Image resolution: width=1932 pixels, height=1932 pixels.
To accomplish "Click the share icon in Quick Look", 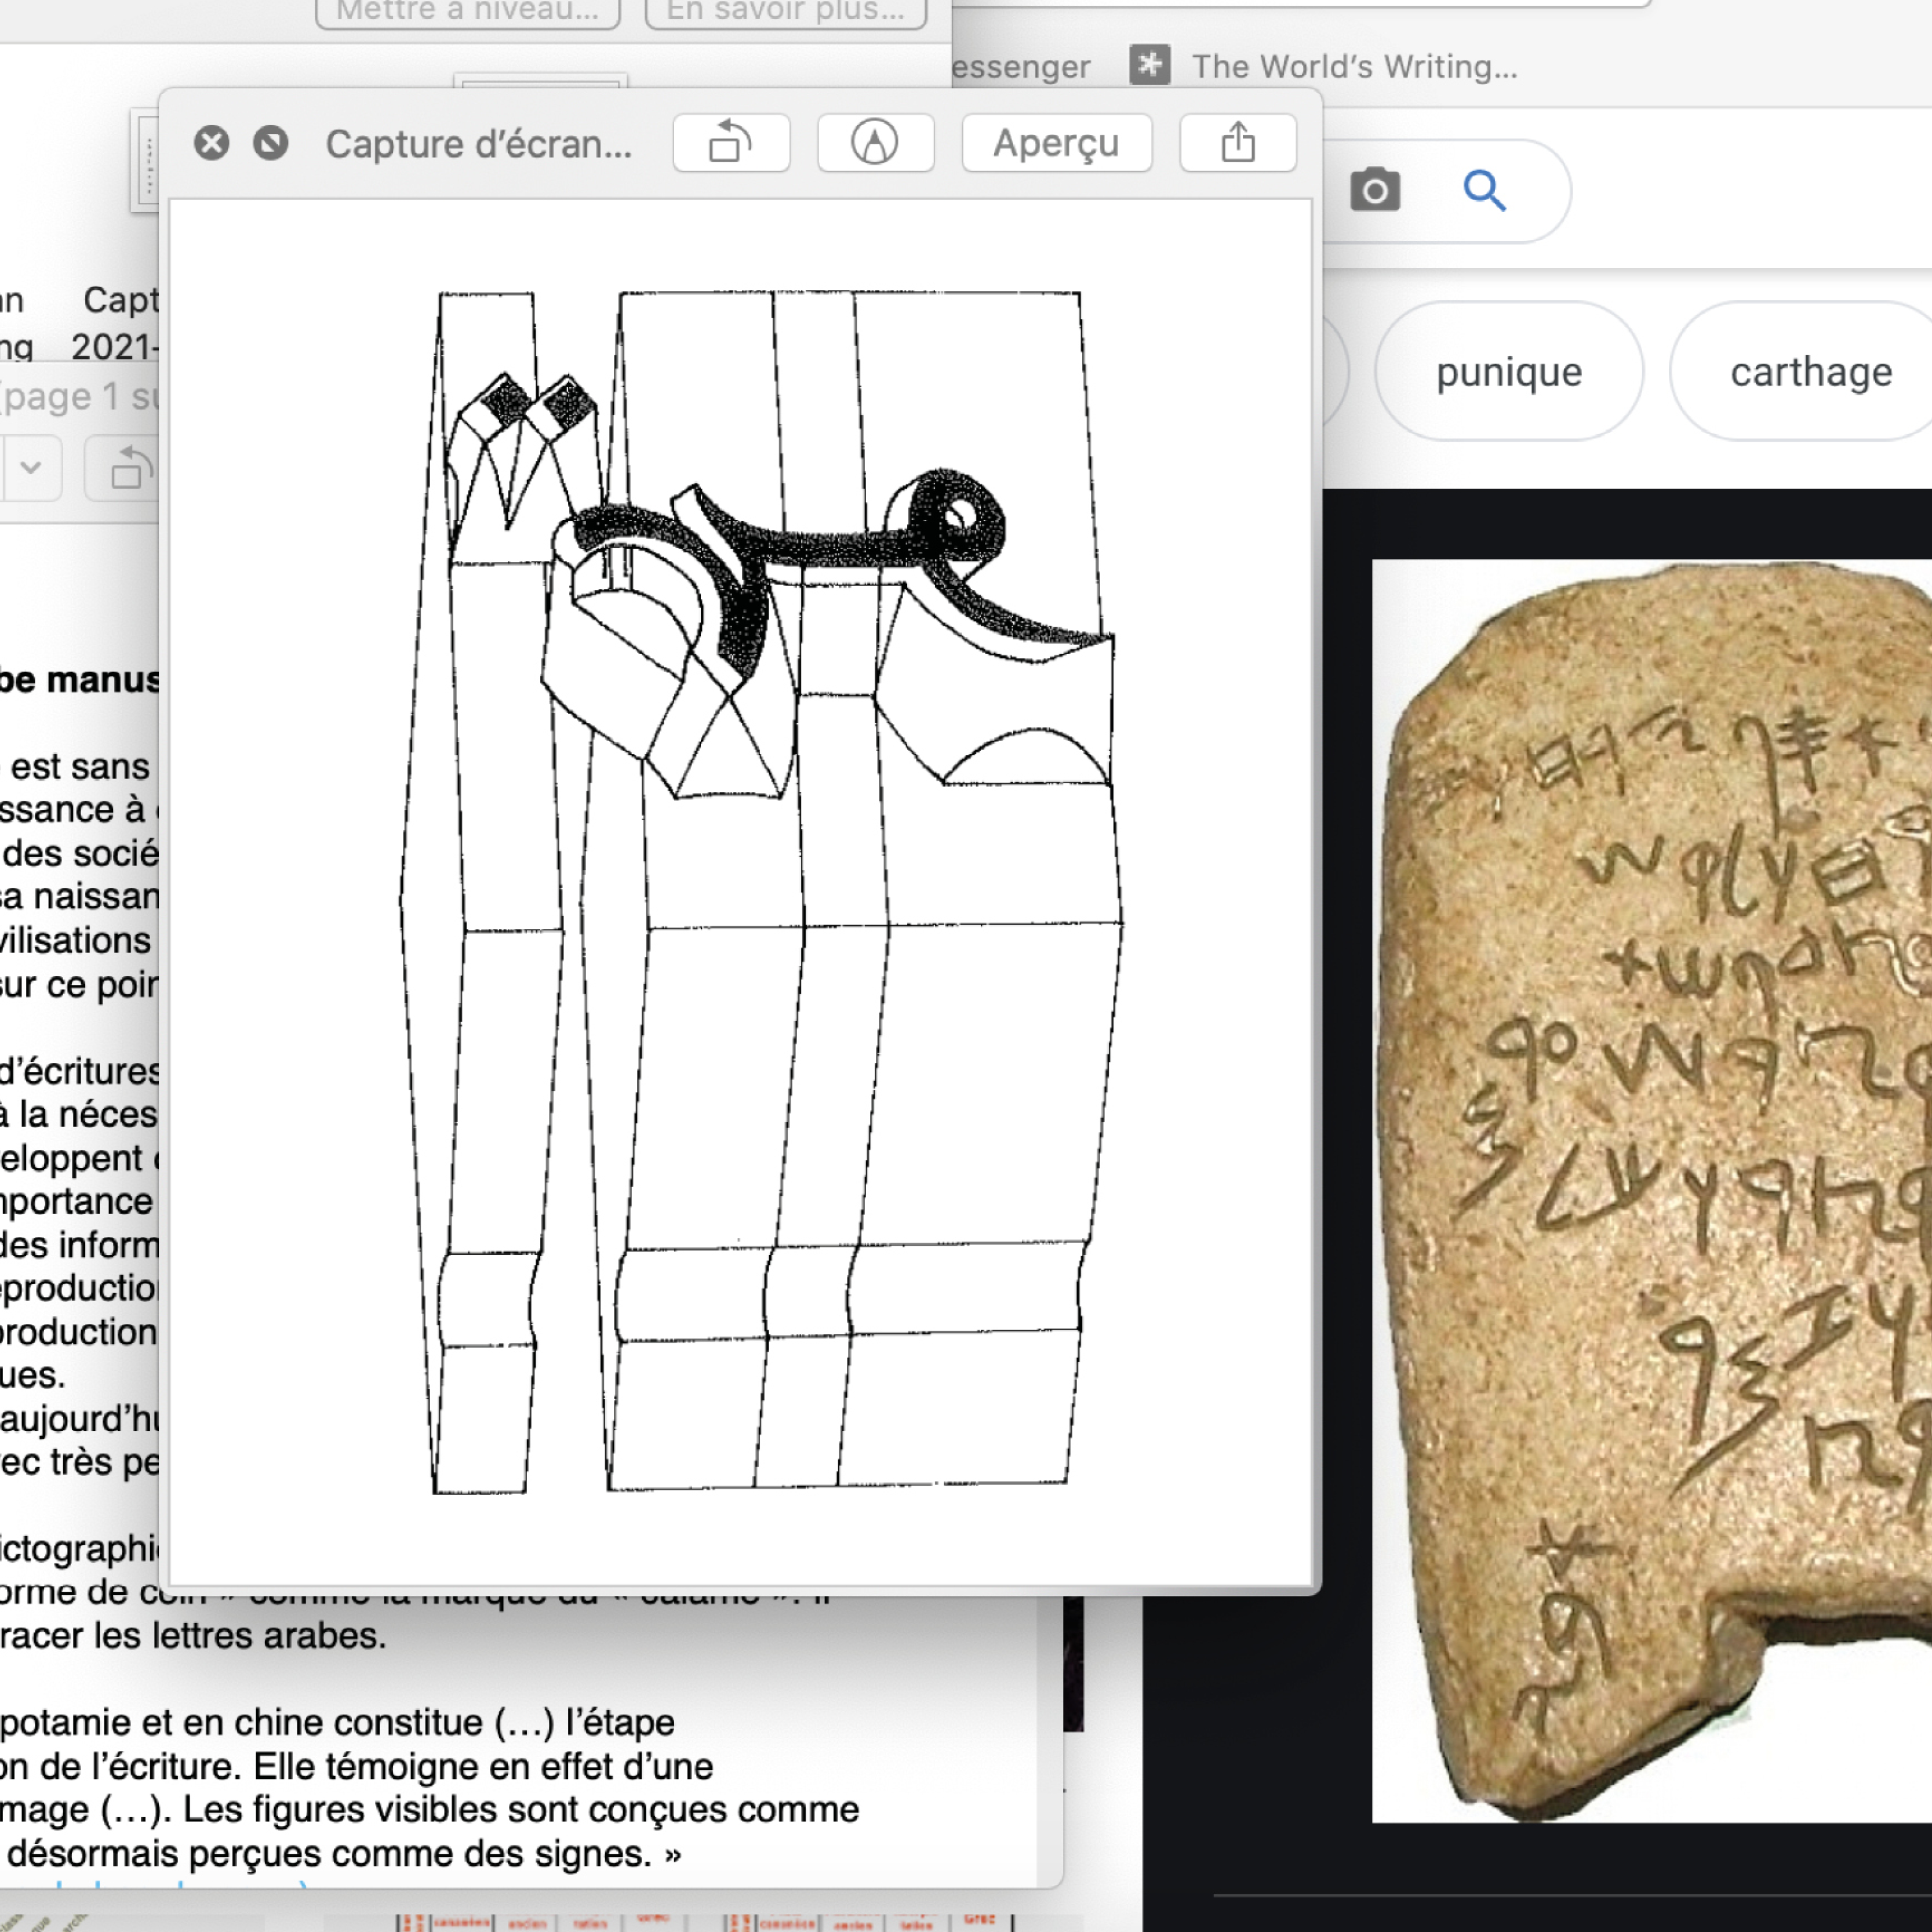I will click(x=1237, y=143).
